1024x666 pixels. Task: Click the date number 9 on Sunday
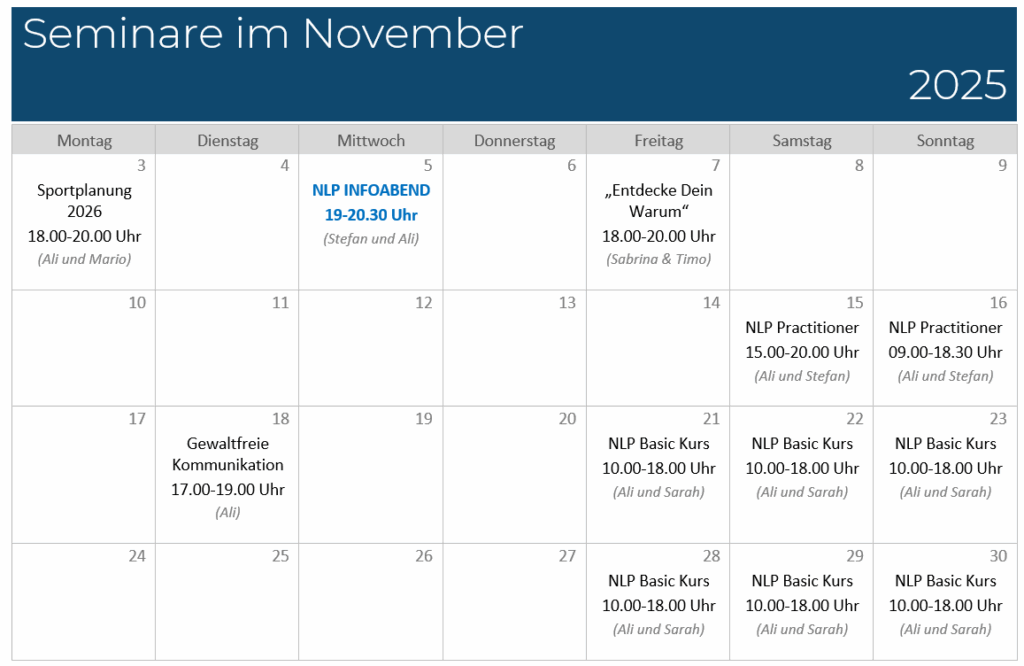click(1002, 166)
